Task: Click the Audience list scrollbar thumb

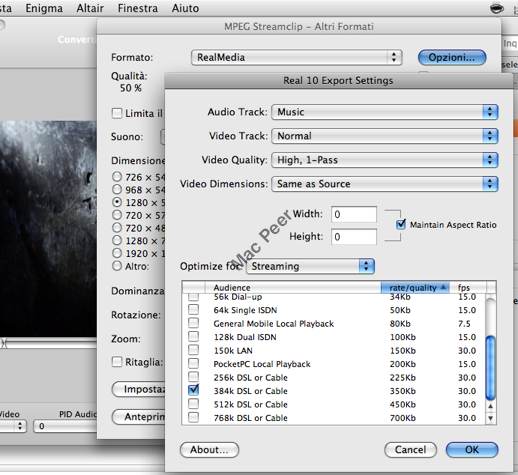Action: coord(490,367)
